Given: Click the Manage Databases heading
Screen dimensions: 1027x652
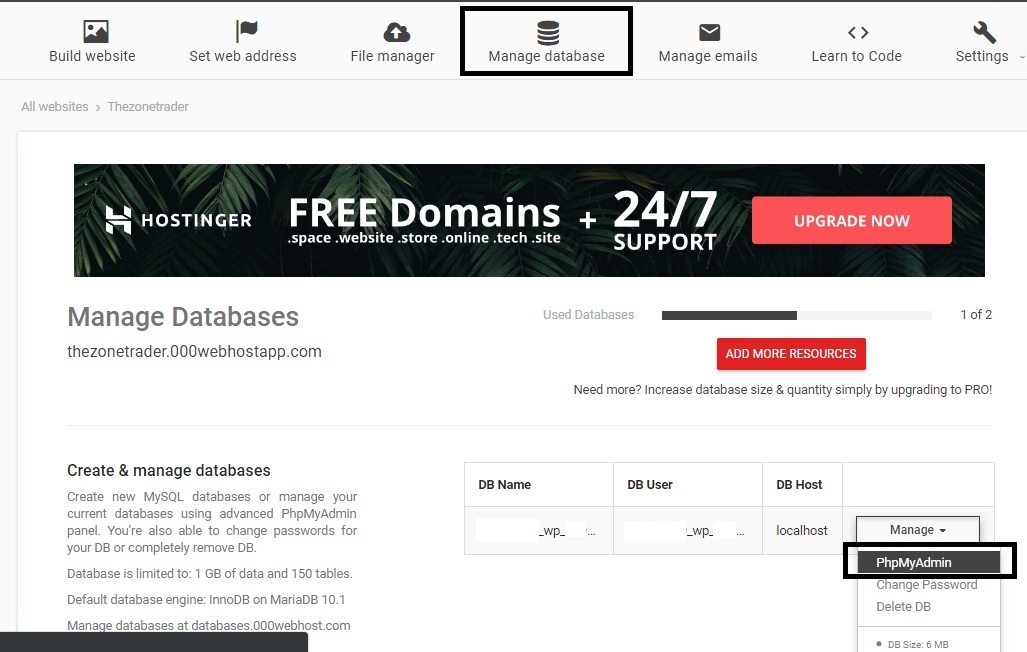Looking at the screenshot, I should pyautogui.click(x=183, y=317).
